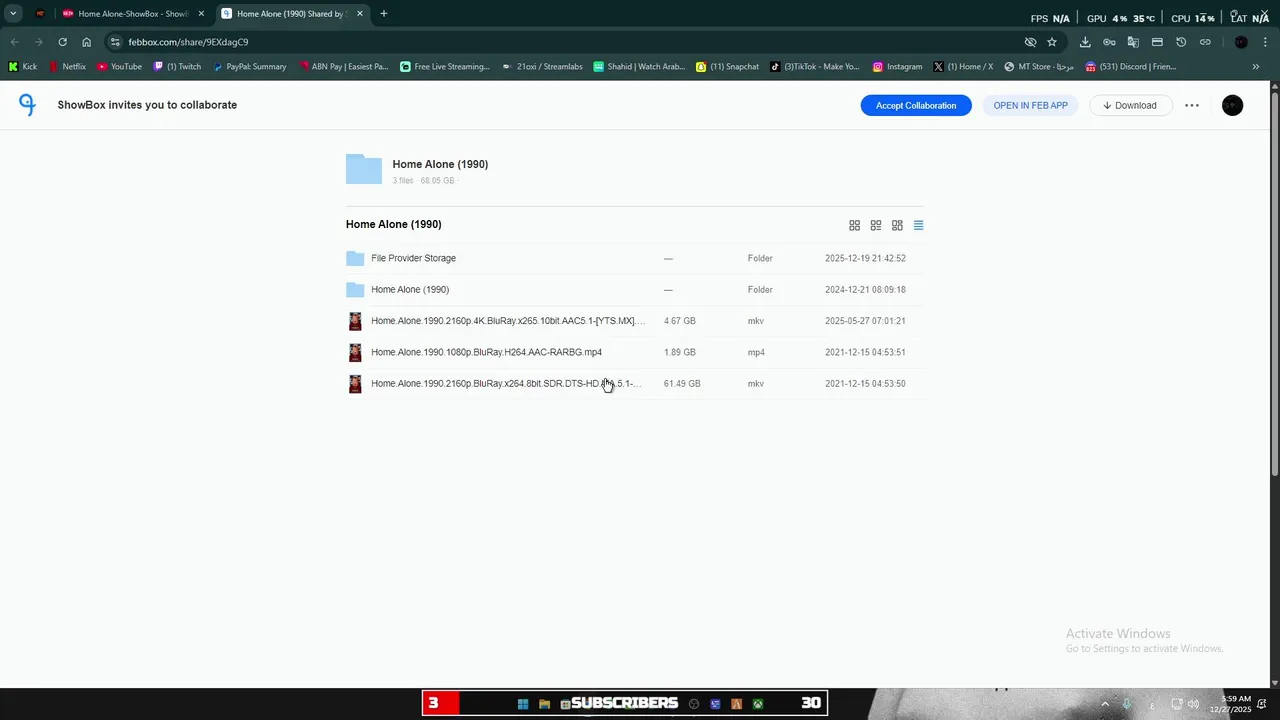This screenshot has width=1280, height=720.
Task: Click the browser back arrow
Action: pyautogui.click(x=14, y=42)
